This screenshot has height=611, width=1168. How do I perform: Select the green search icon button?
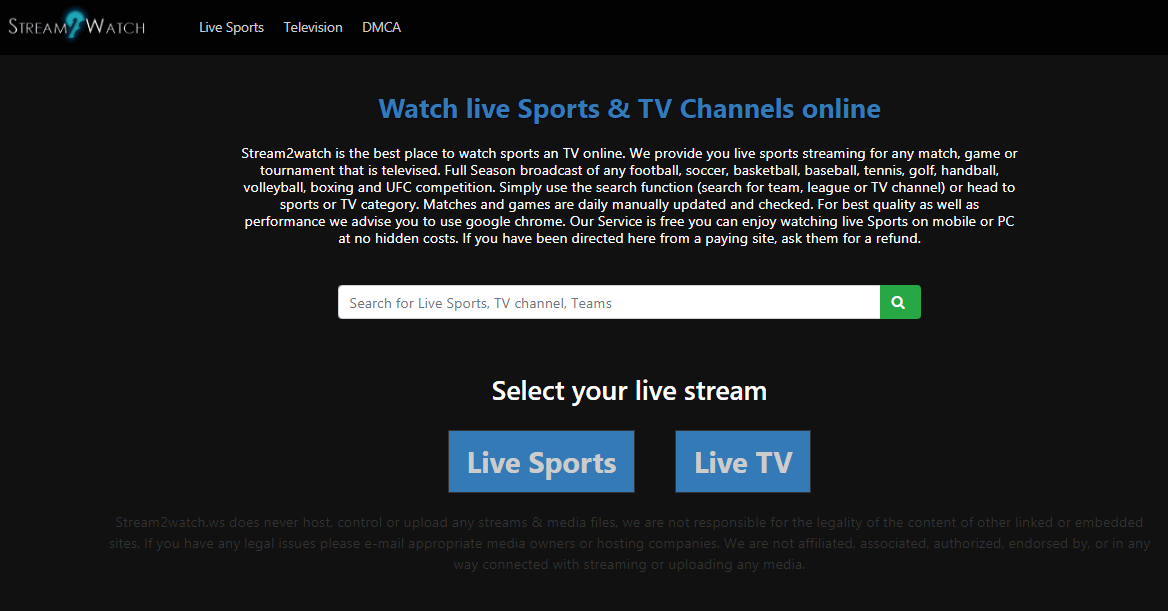(898, 301)
